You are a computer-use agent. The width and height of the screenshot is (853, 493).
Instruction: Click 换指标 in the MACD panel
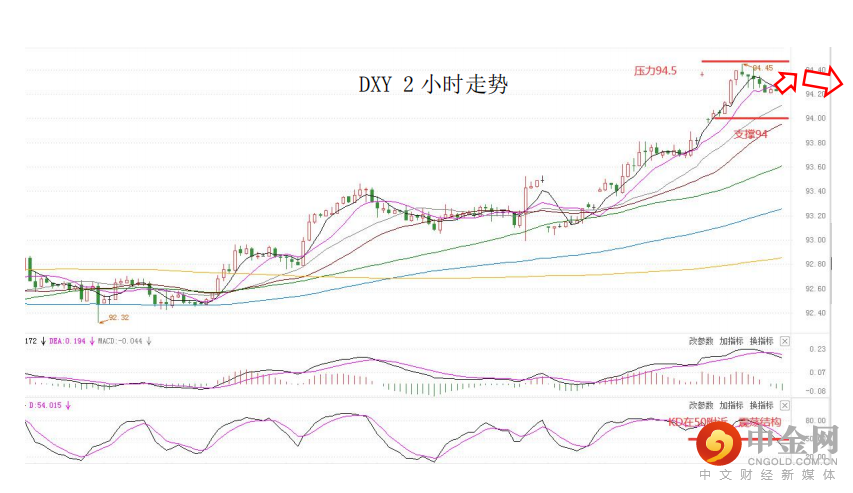(x=761, y=341)
